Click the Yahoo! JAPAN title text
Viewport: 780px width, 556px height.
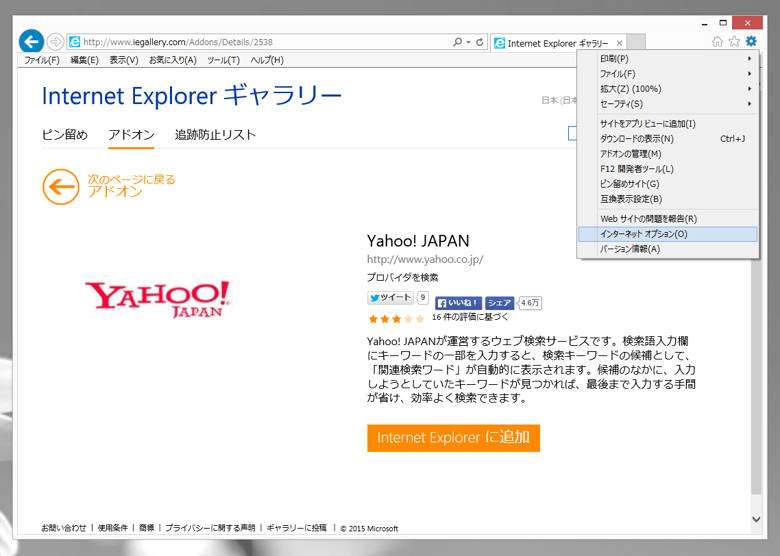[x=418, y=241]
